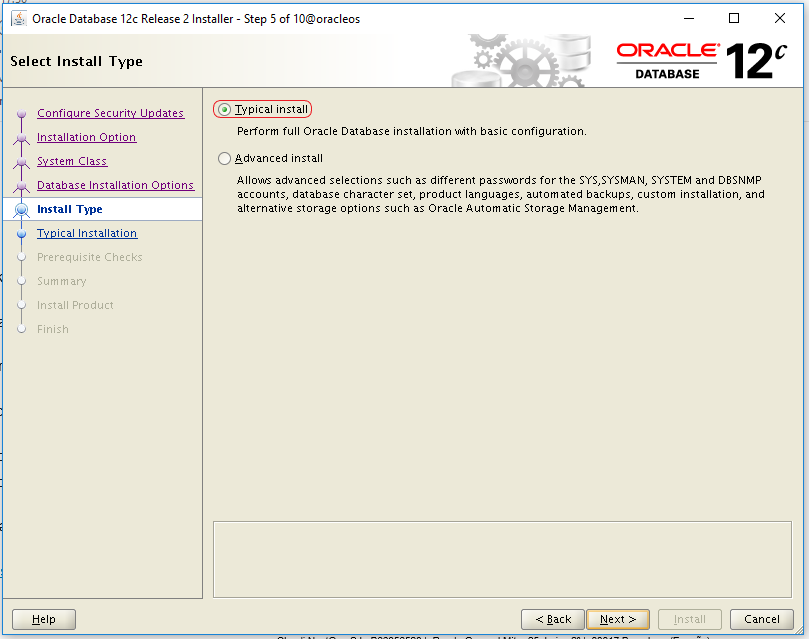
Task: Click the Typical Installation step marker dot
Action: [x=22, y=234]
